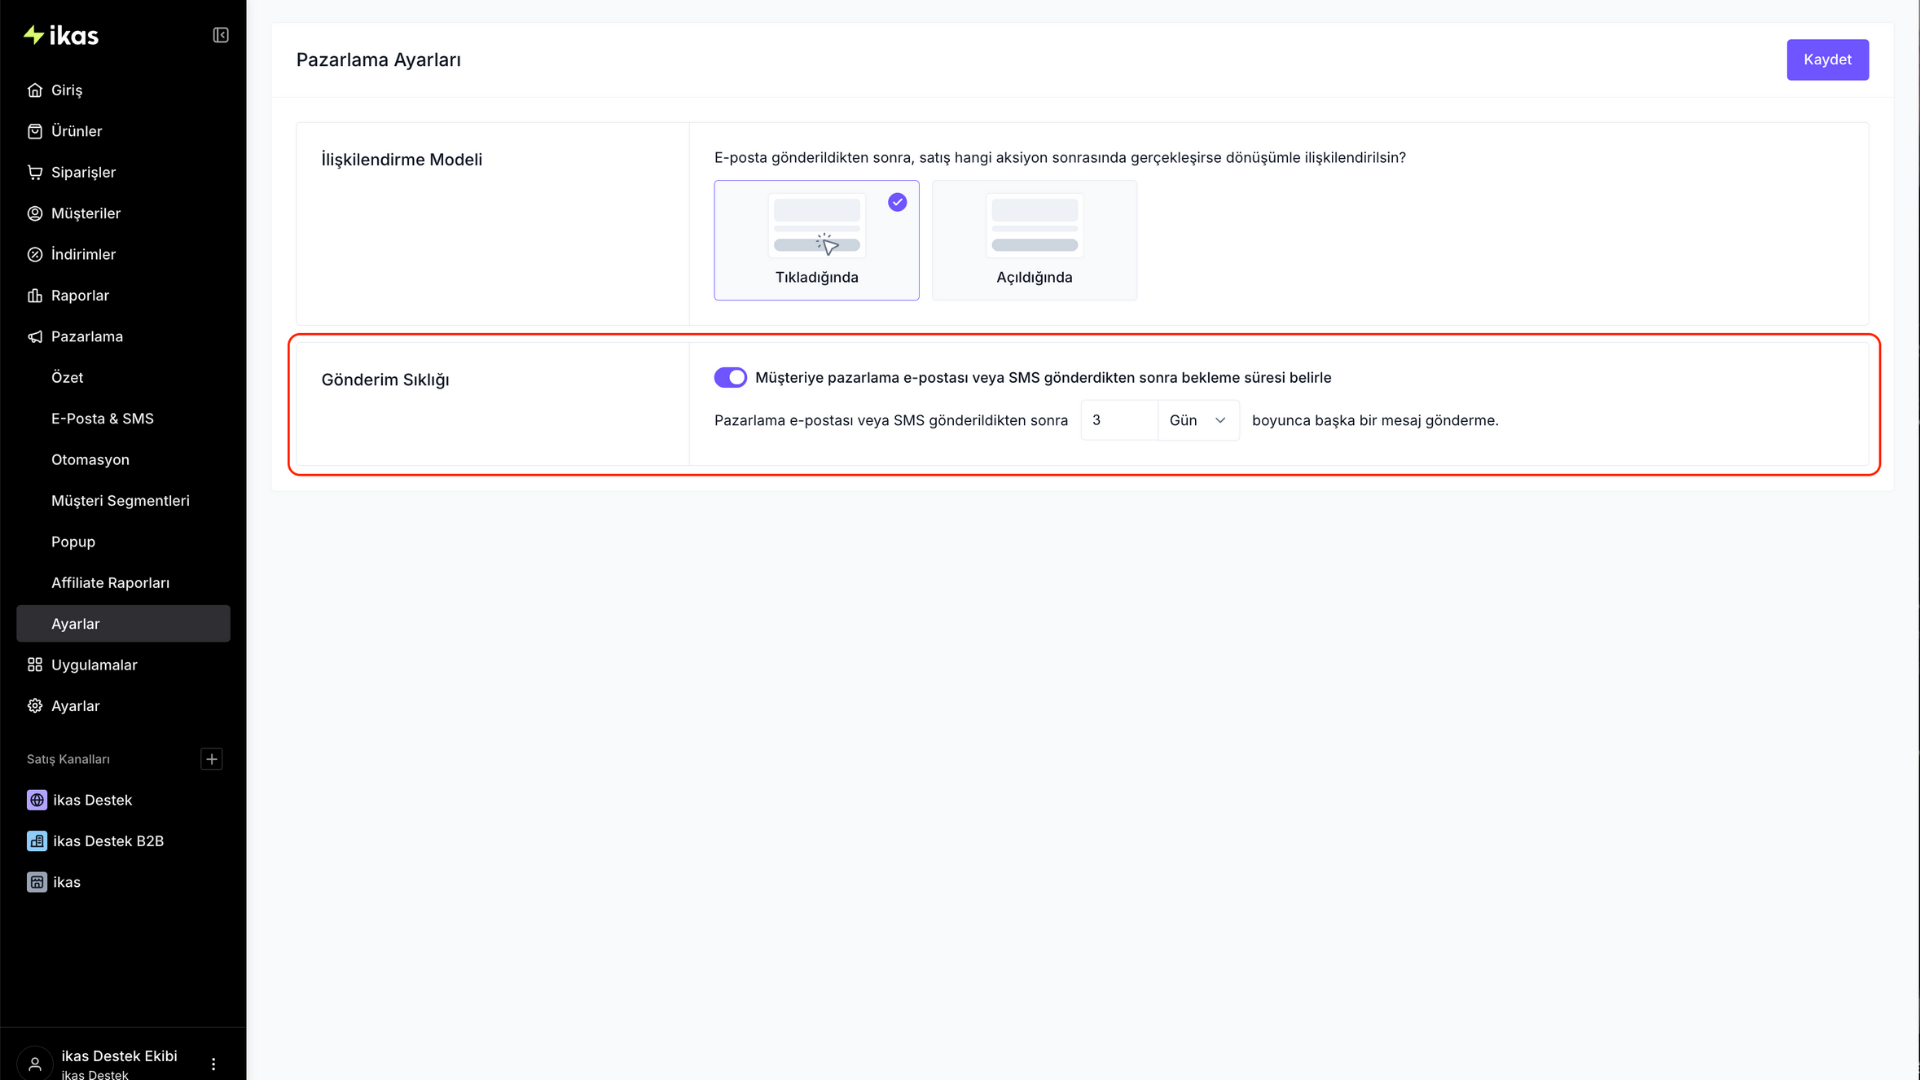The image size is (1920, 1080).
Task: Select the Tıkladığında attribution model
Action: coord(816,240)
